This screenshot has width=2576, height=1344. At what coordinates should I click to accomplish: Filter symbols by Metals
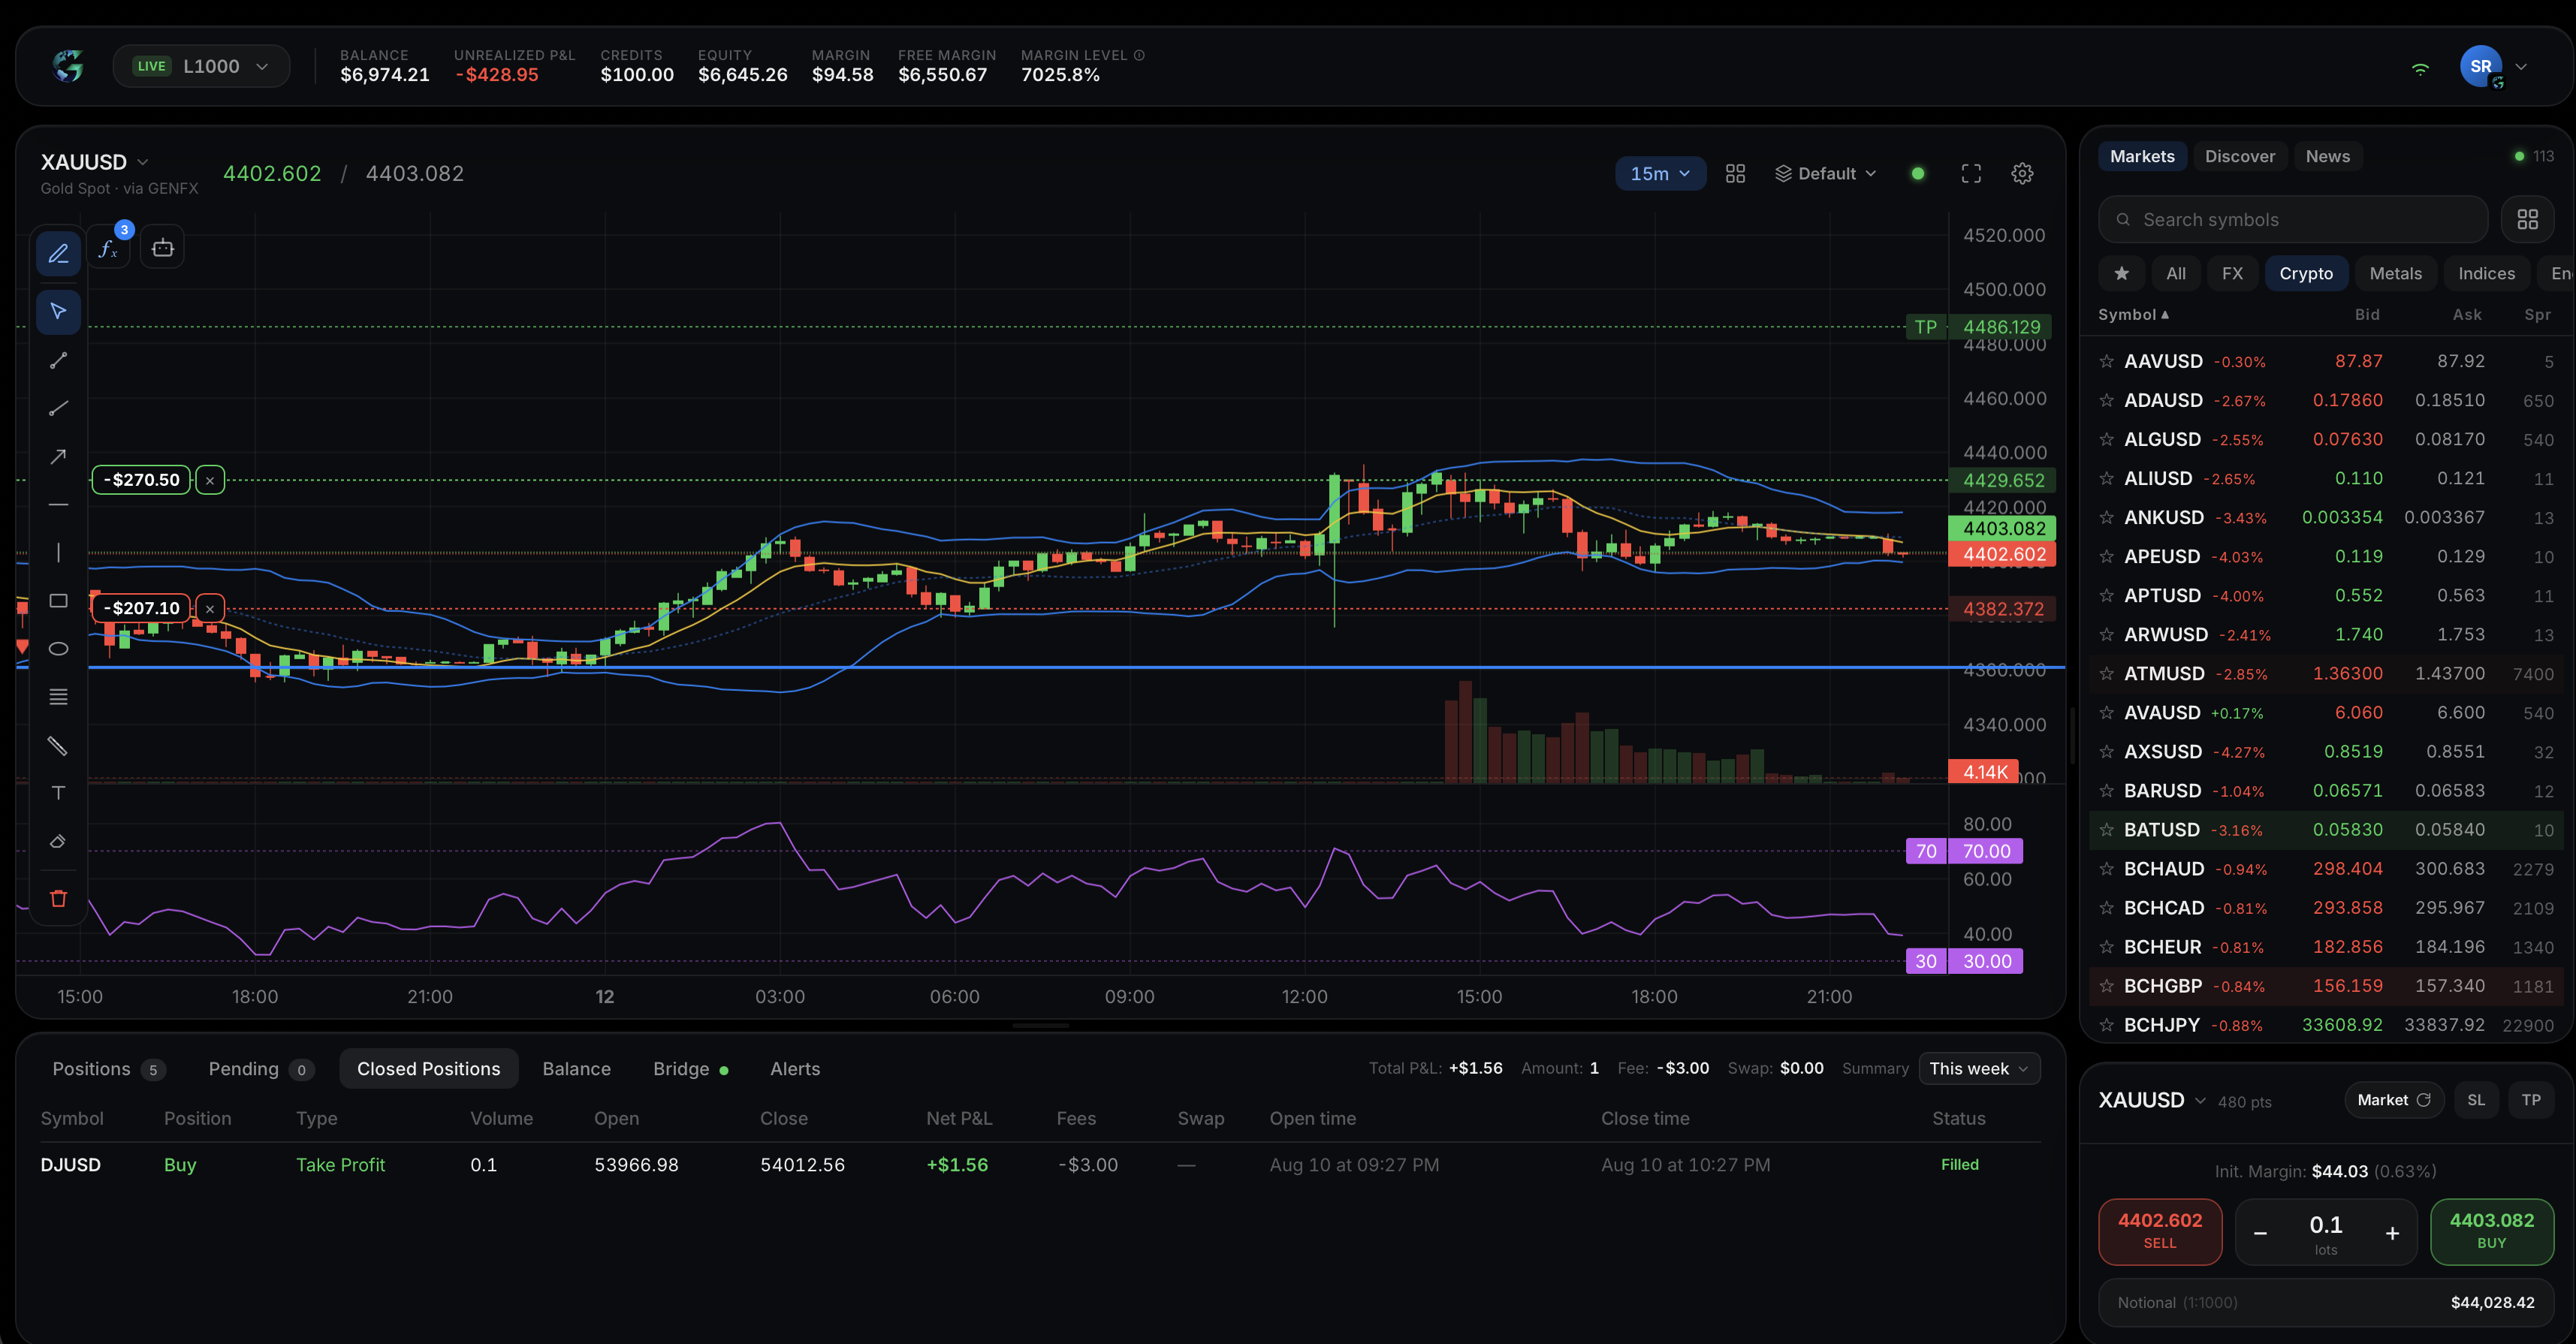click(x=2395, y=274)
